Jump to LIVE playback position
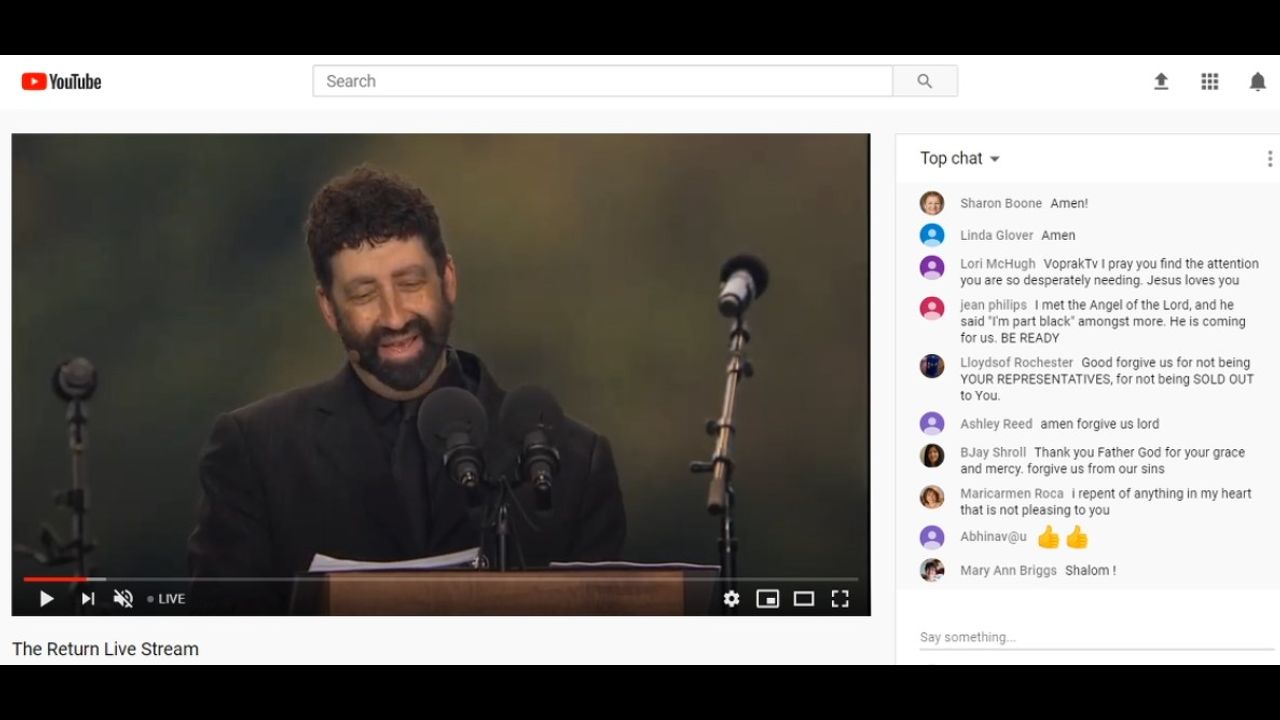The width and height of the screenshot is (1280, 720). click(x=166, y=599)
